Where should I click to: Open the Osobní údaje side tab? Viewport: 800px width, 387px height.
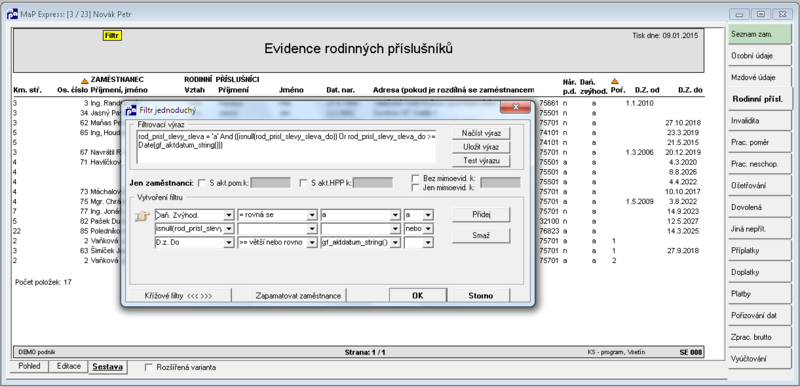point(759,56)
